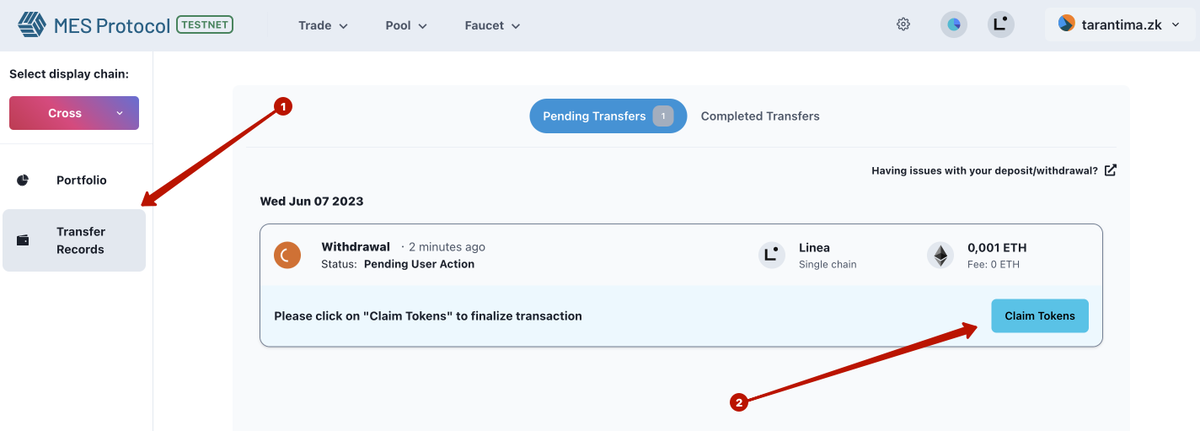The width and height of the screenshot is (1200, 431).
Task: Select Portfolio in the sidebar
Action: 81,181
